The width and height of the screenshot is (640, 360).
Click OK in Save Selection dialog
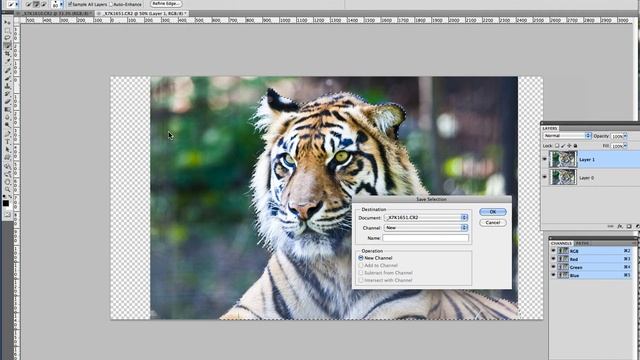coord(493,212)
